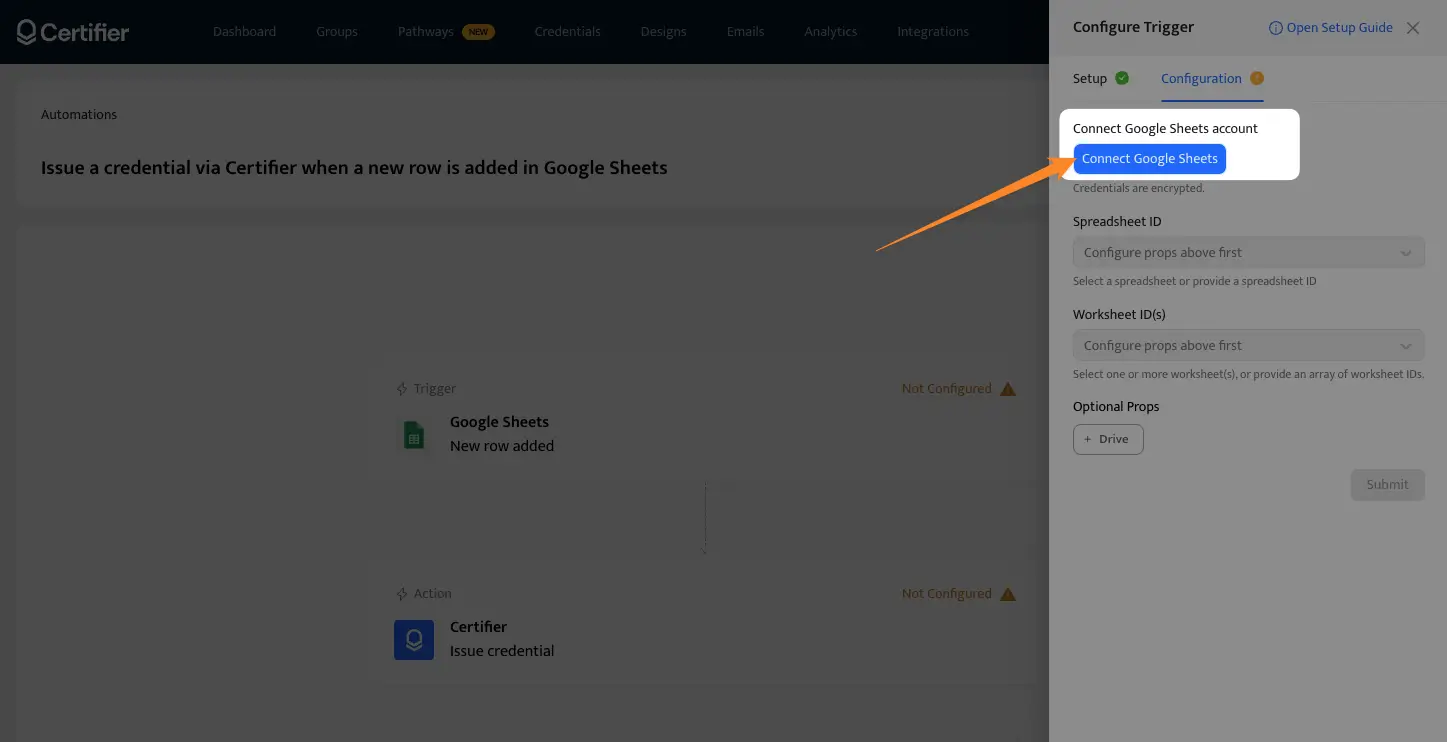
Task: Open the Analytics nav item
Action: pyautogui.click(x=830, y=32)
